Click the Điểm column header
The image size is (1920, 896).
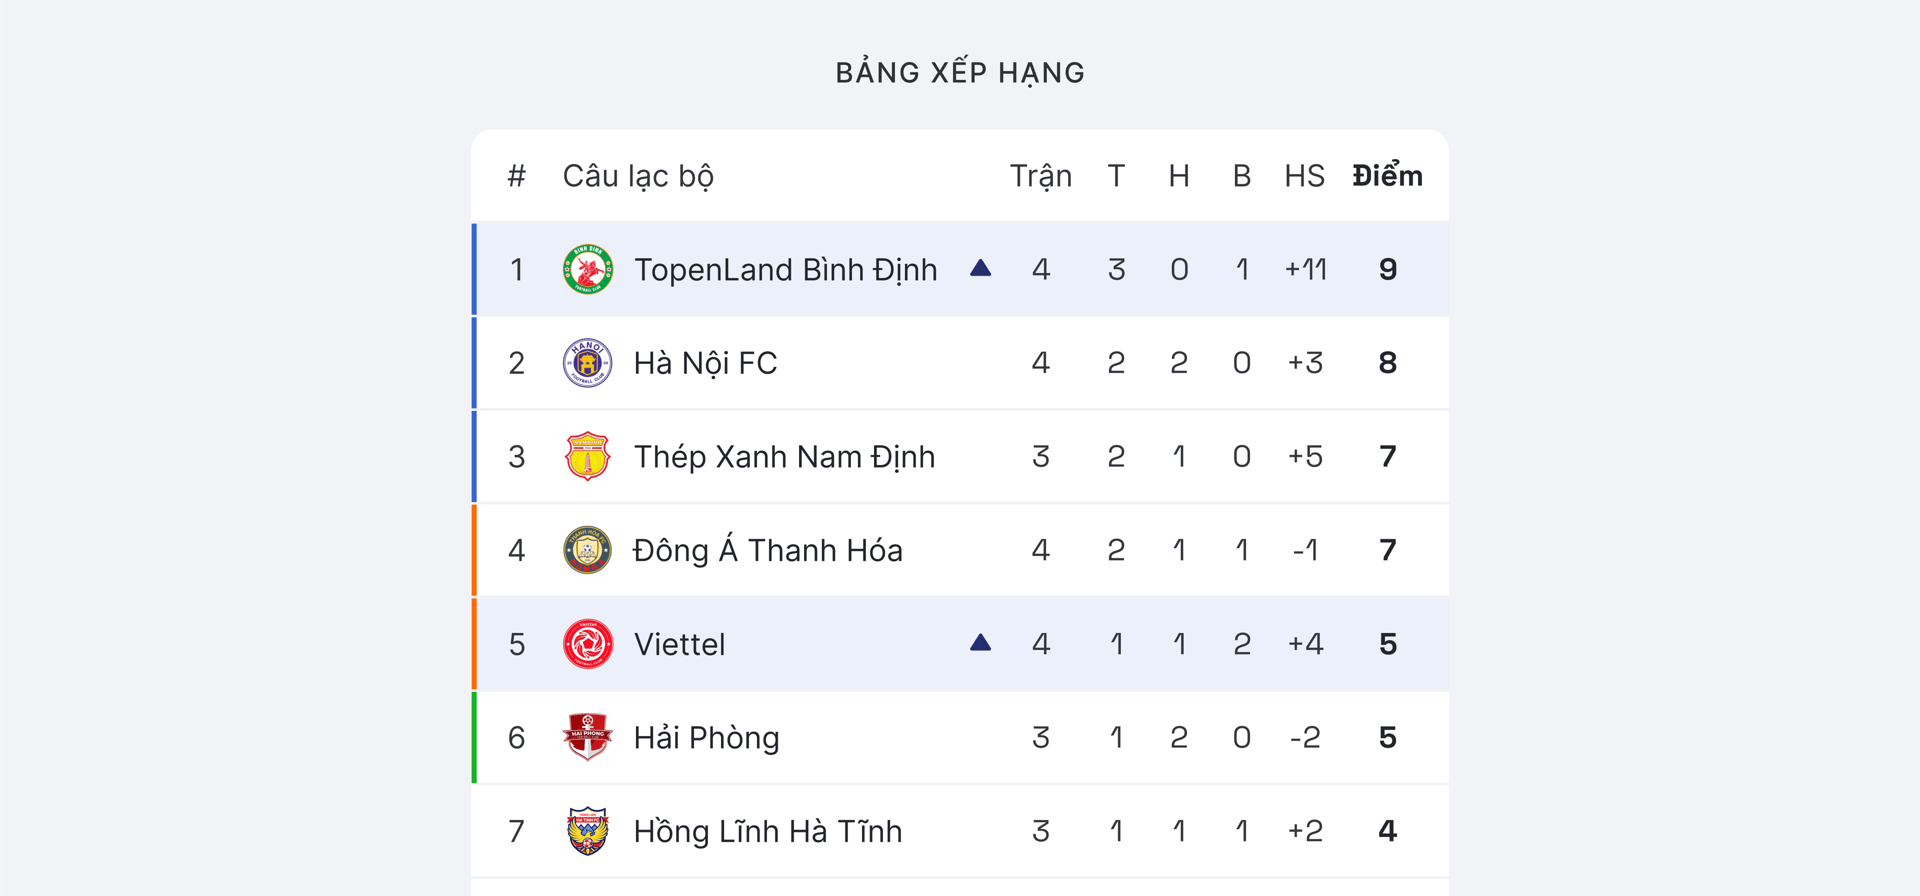pos(1387,176)
